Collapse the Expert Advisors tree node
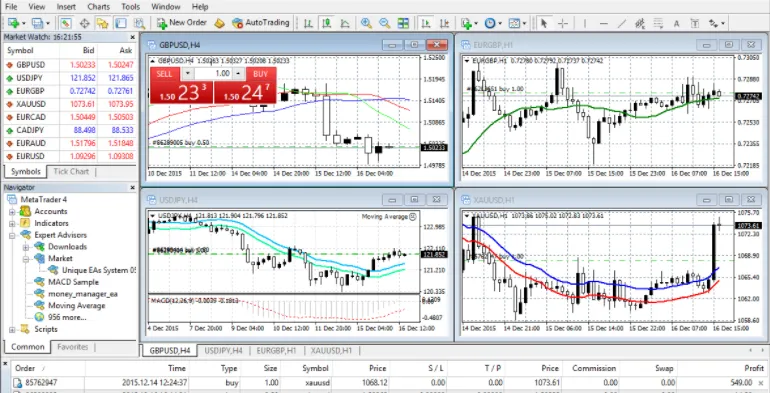The width and height of the screenshot is (770, 393). [12, 235]
